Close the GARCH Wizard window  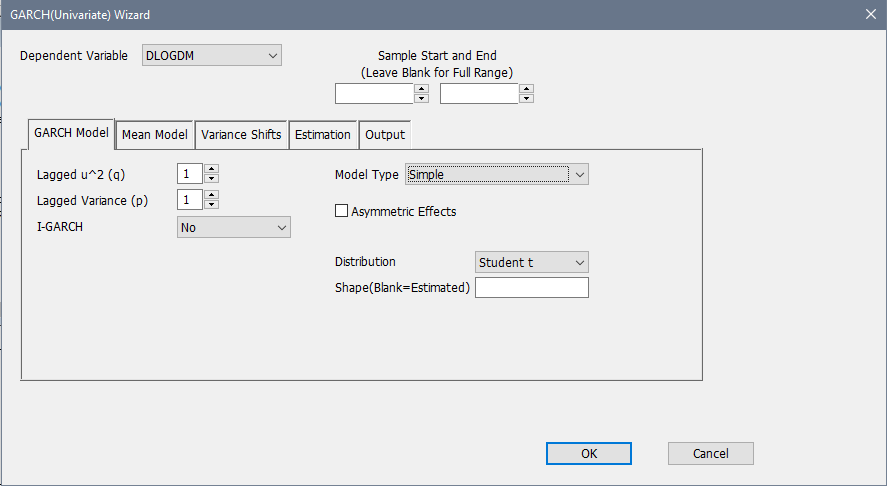click(869, 14)
